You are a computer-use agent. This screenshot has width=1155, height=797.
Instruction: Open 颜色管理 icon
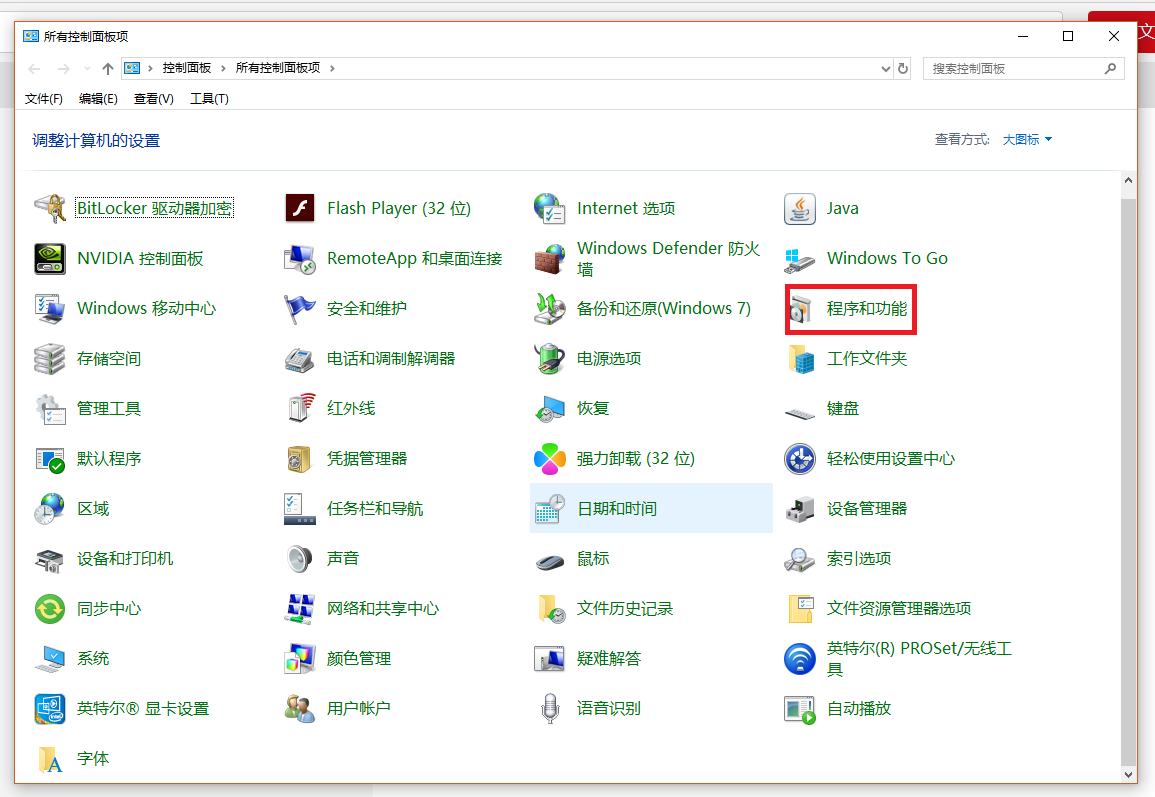[300, 659]
